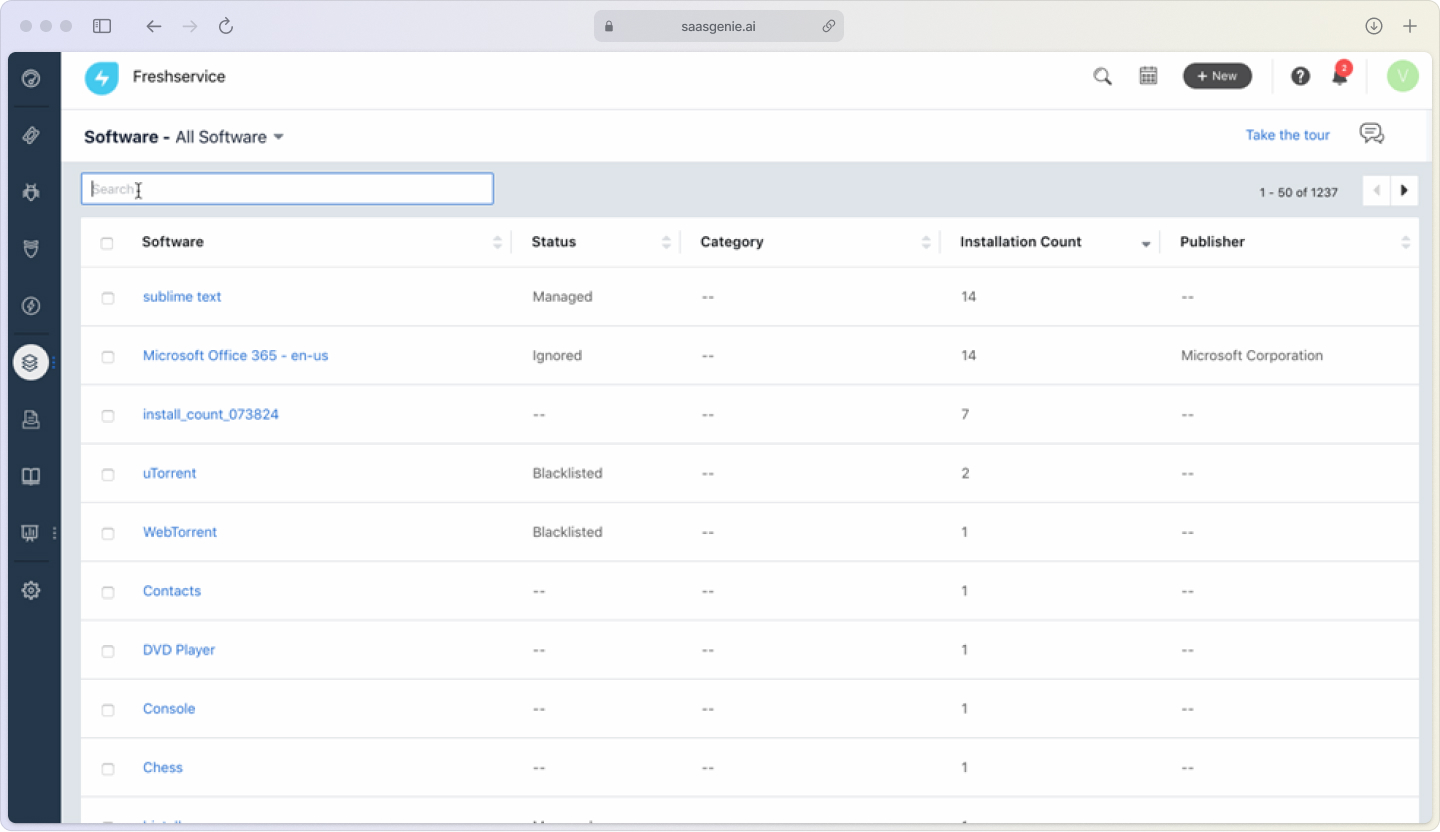The height and width of the screenshot is (832, 1440).
Task: Open the shield icon in sidebar
Action: point(31,249)
